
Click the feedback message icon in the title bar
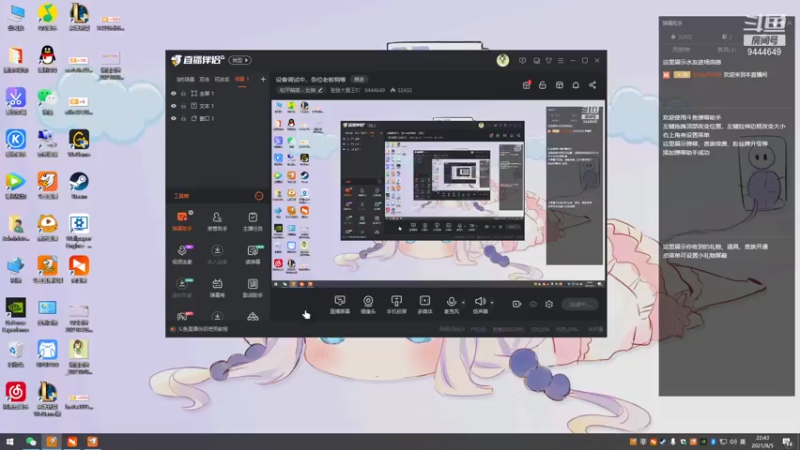coord(522,60)
